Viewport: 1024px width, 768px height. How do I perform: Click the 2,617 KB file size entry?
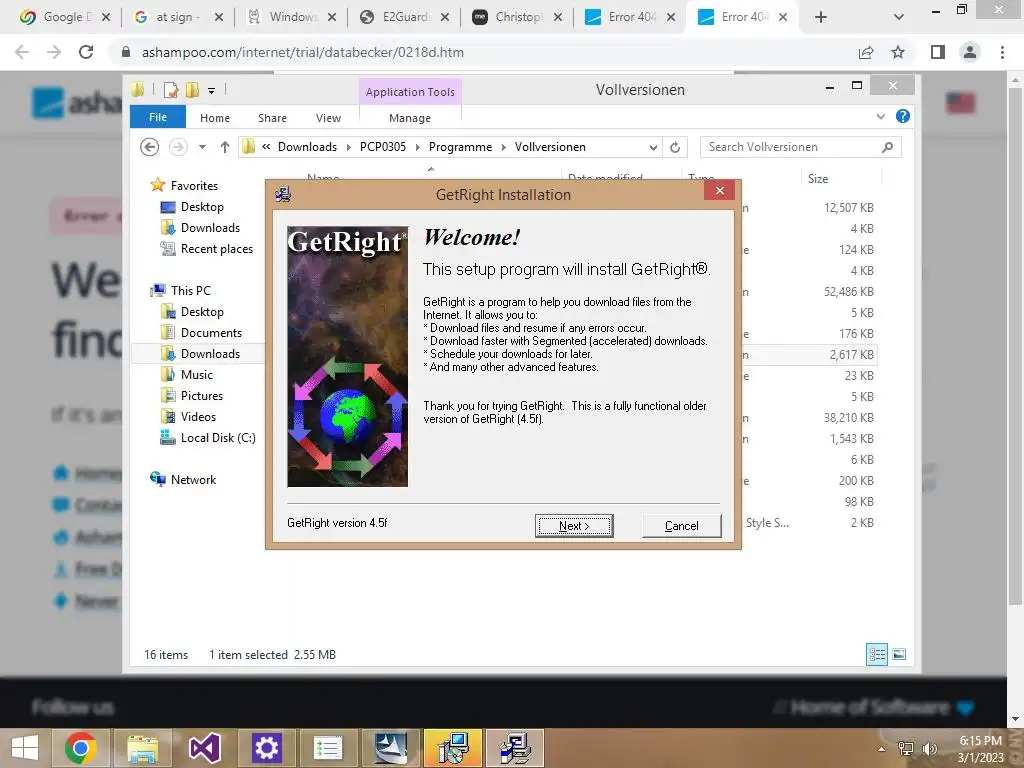click(851, 355)
